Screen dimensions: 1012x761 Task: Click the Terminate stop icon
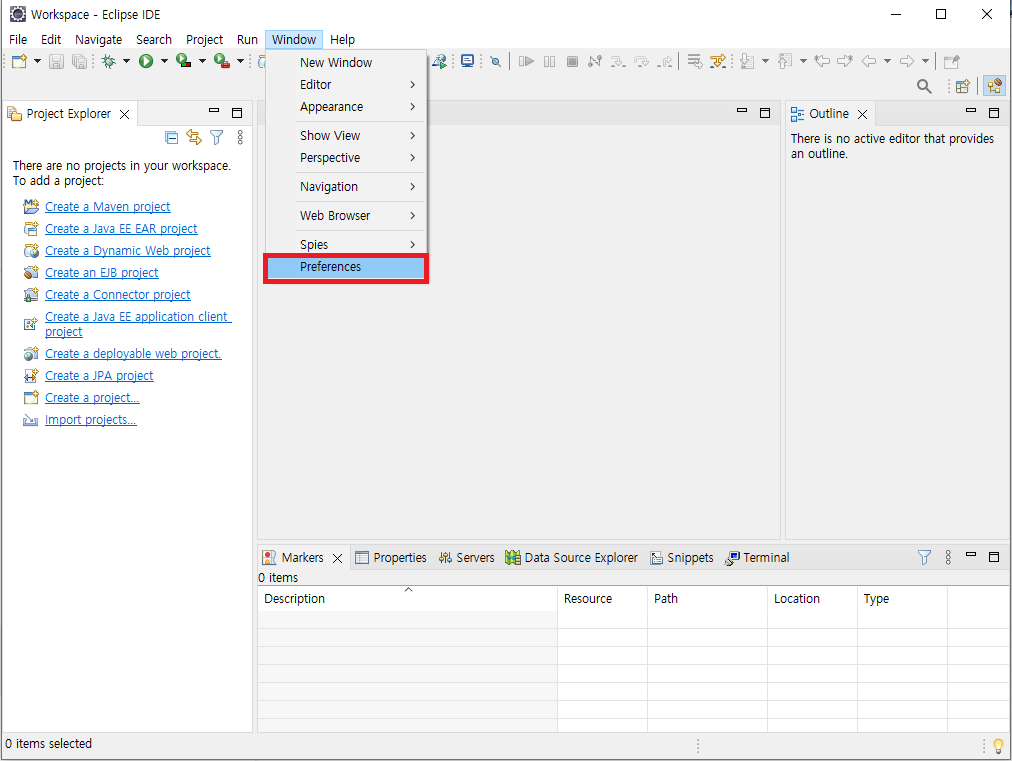572,61
